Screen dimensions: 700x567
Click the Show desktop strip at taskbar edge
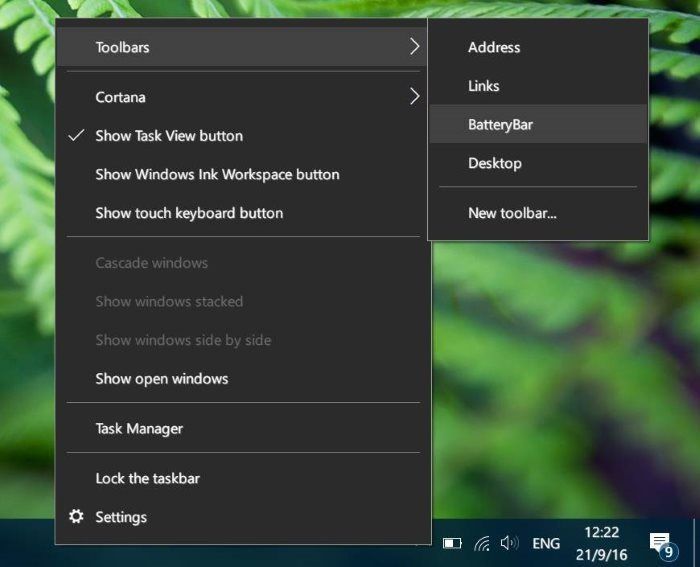pos(696,543)
